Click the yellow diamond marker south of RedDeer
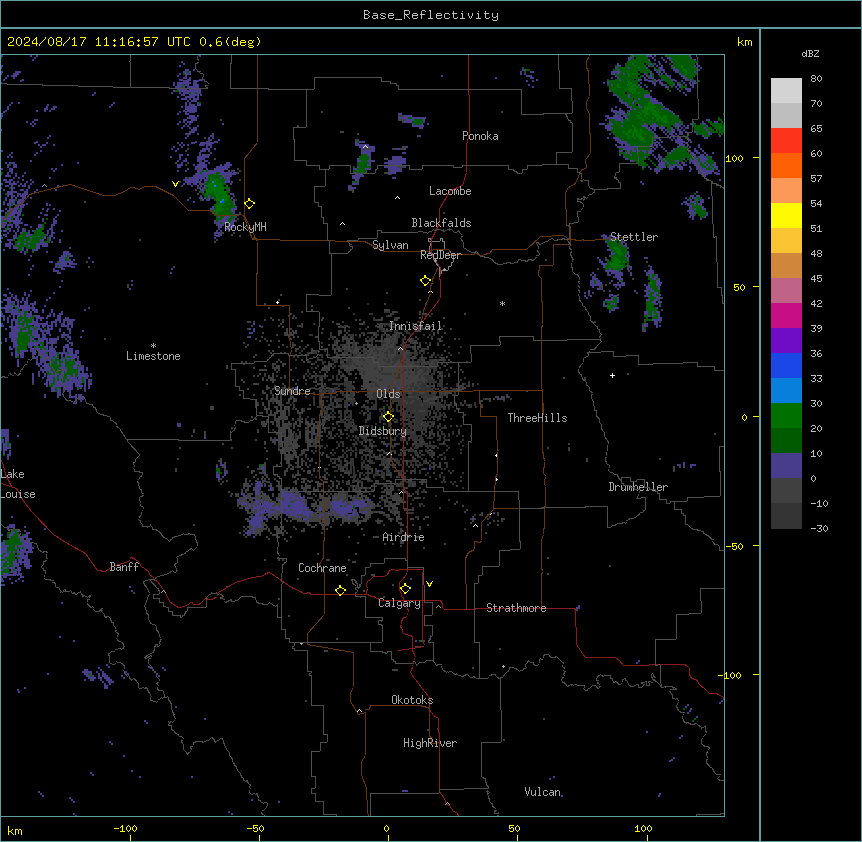This screenshot has height=842, width=862. click(426, 281)
